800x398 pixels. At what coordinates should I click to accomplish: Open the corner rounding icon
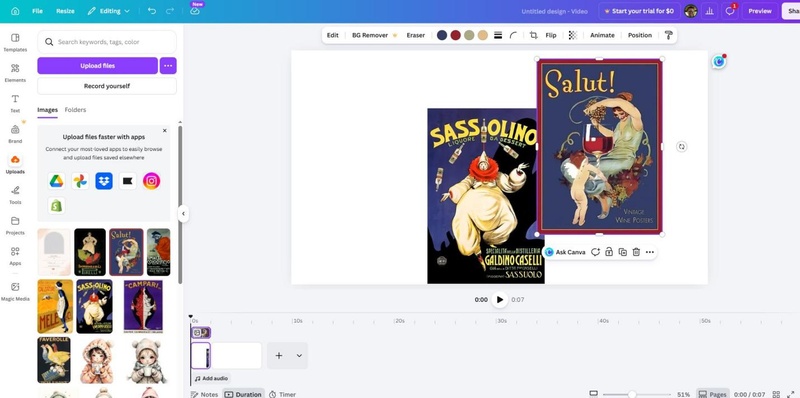click(513, 35)
